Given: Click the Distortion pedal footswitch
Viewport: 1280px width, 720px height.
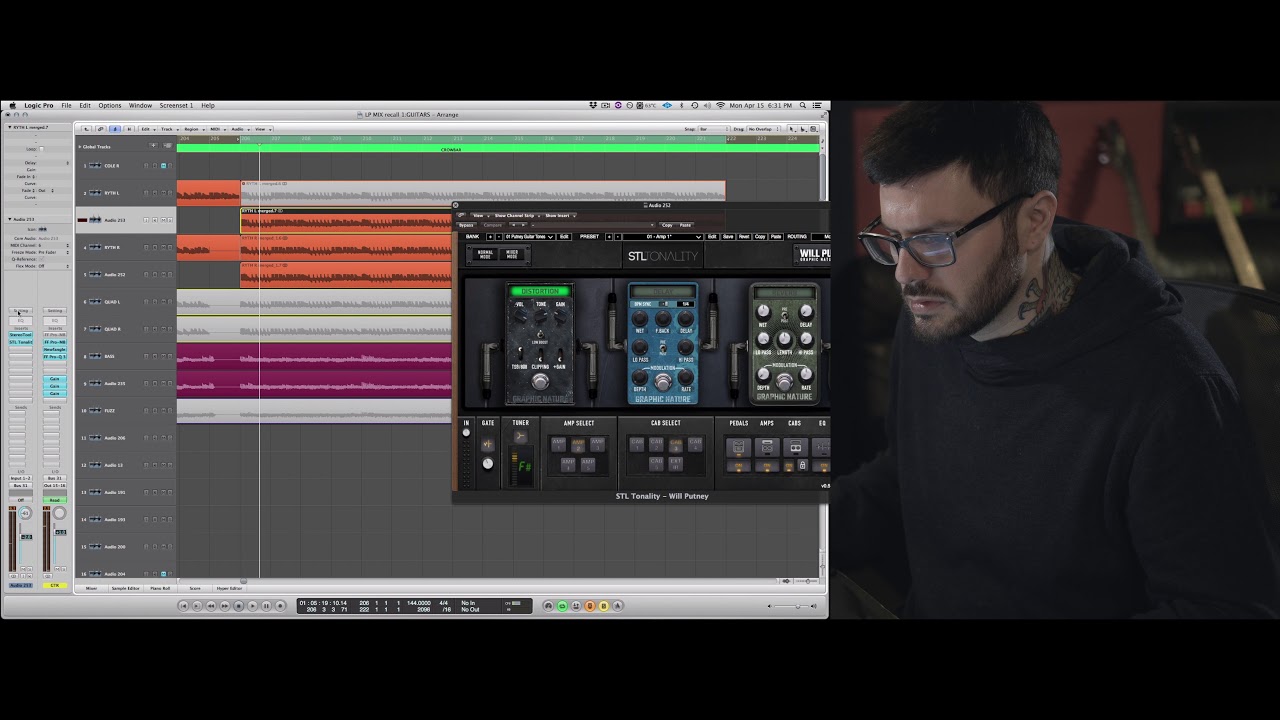Looking at the screenshot, I should 540,381.
